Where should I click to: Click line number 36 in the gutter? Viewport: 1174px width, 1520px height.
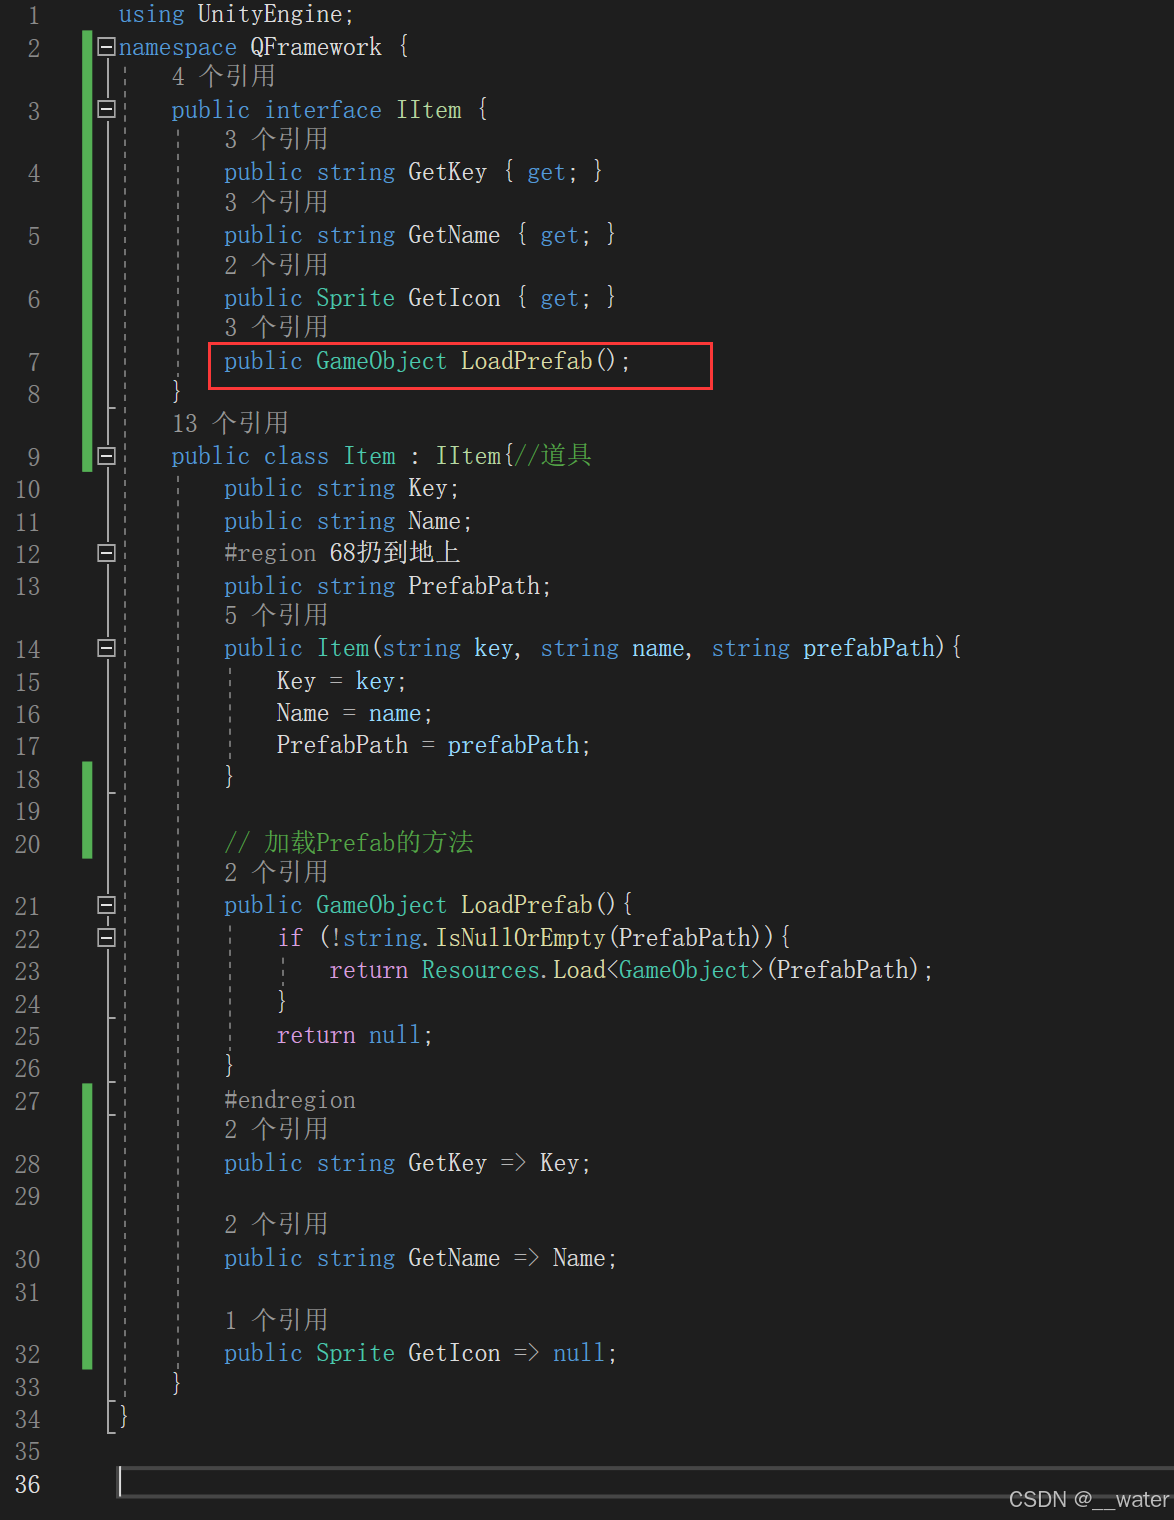pos(27,1484)
